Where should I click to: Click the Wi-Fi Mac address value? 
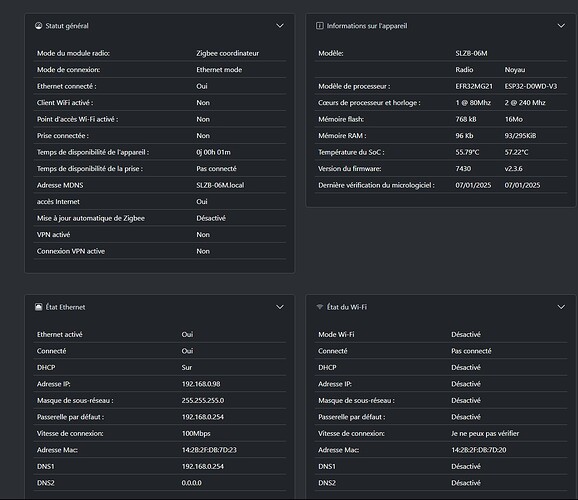pos(478,450)
